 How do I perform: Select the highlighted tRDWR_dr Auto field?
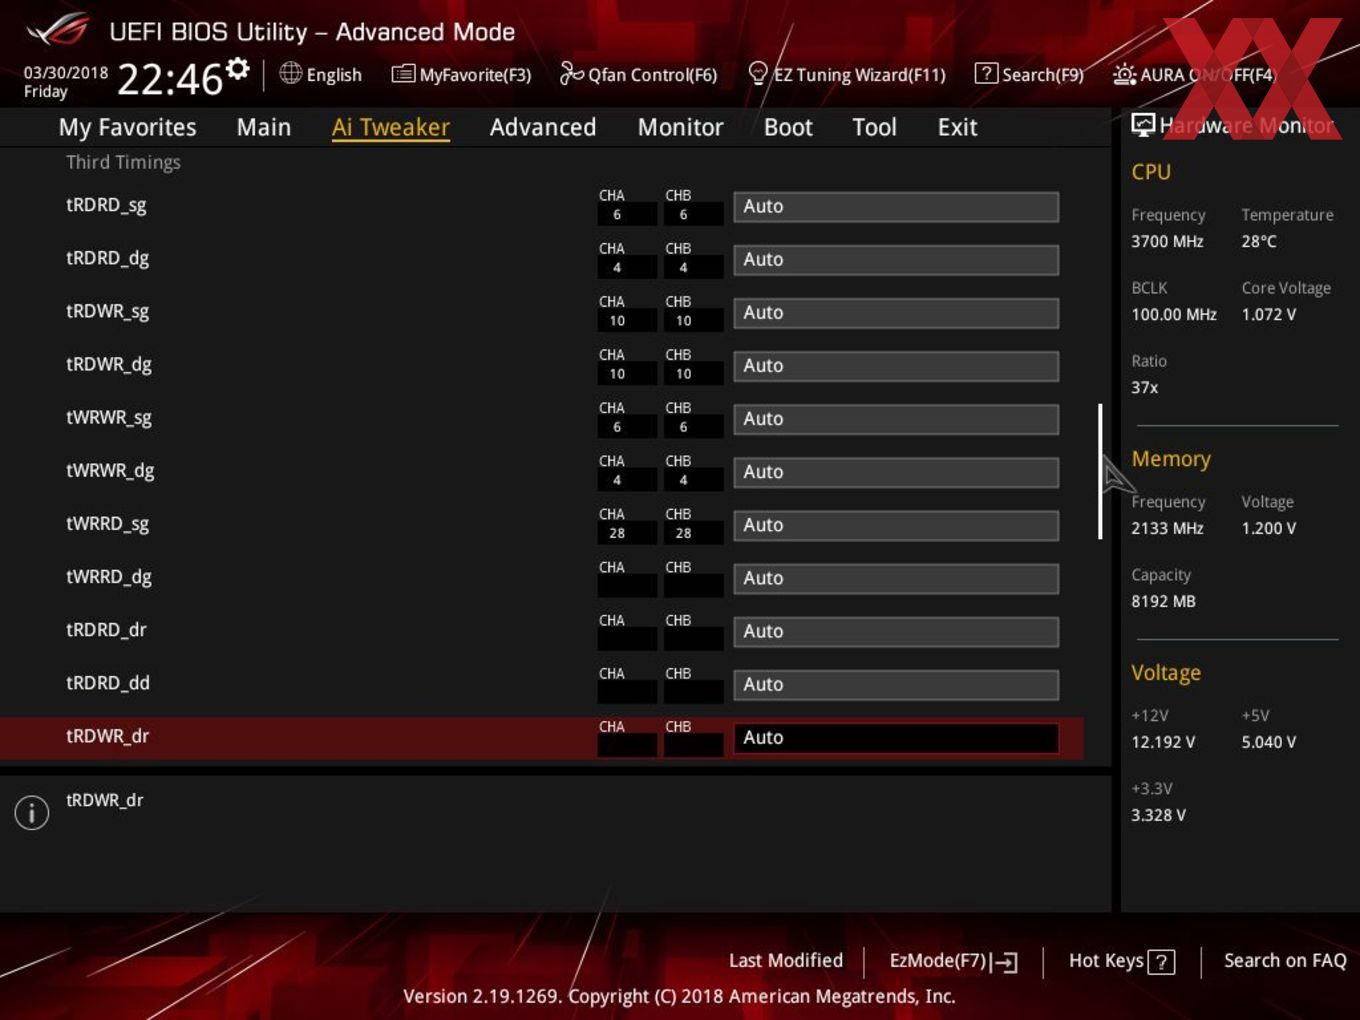(896, 738)
